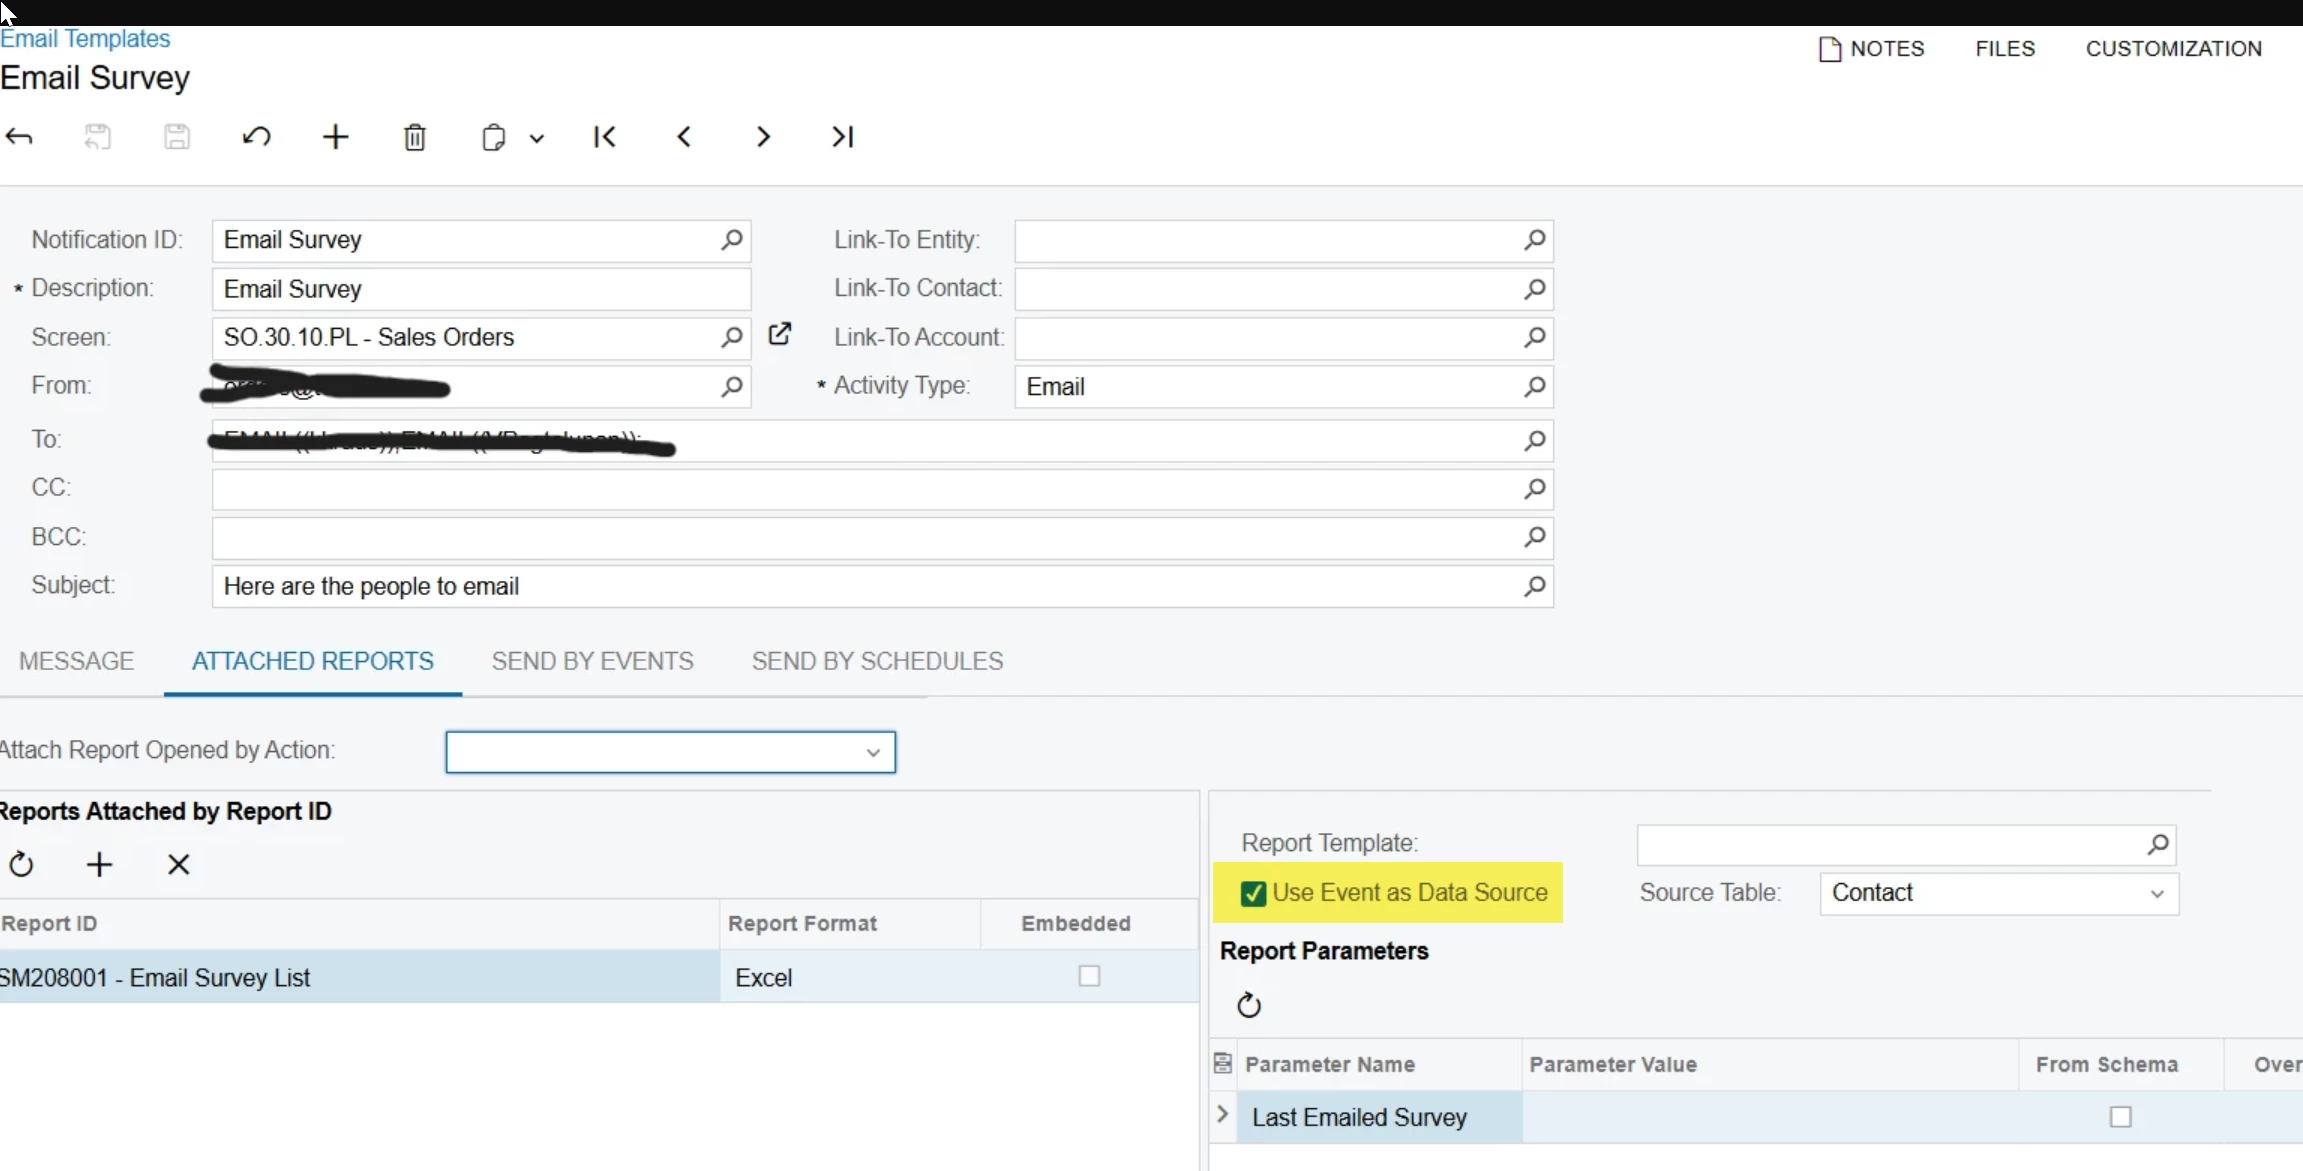Follow the Email Templates breadcrumb link
The width and height of the screenshot is (2303, 1171).
pyautogui.click(x=85, y=38)
